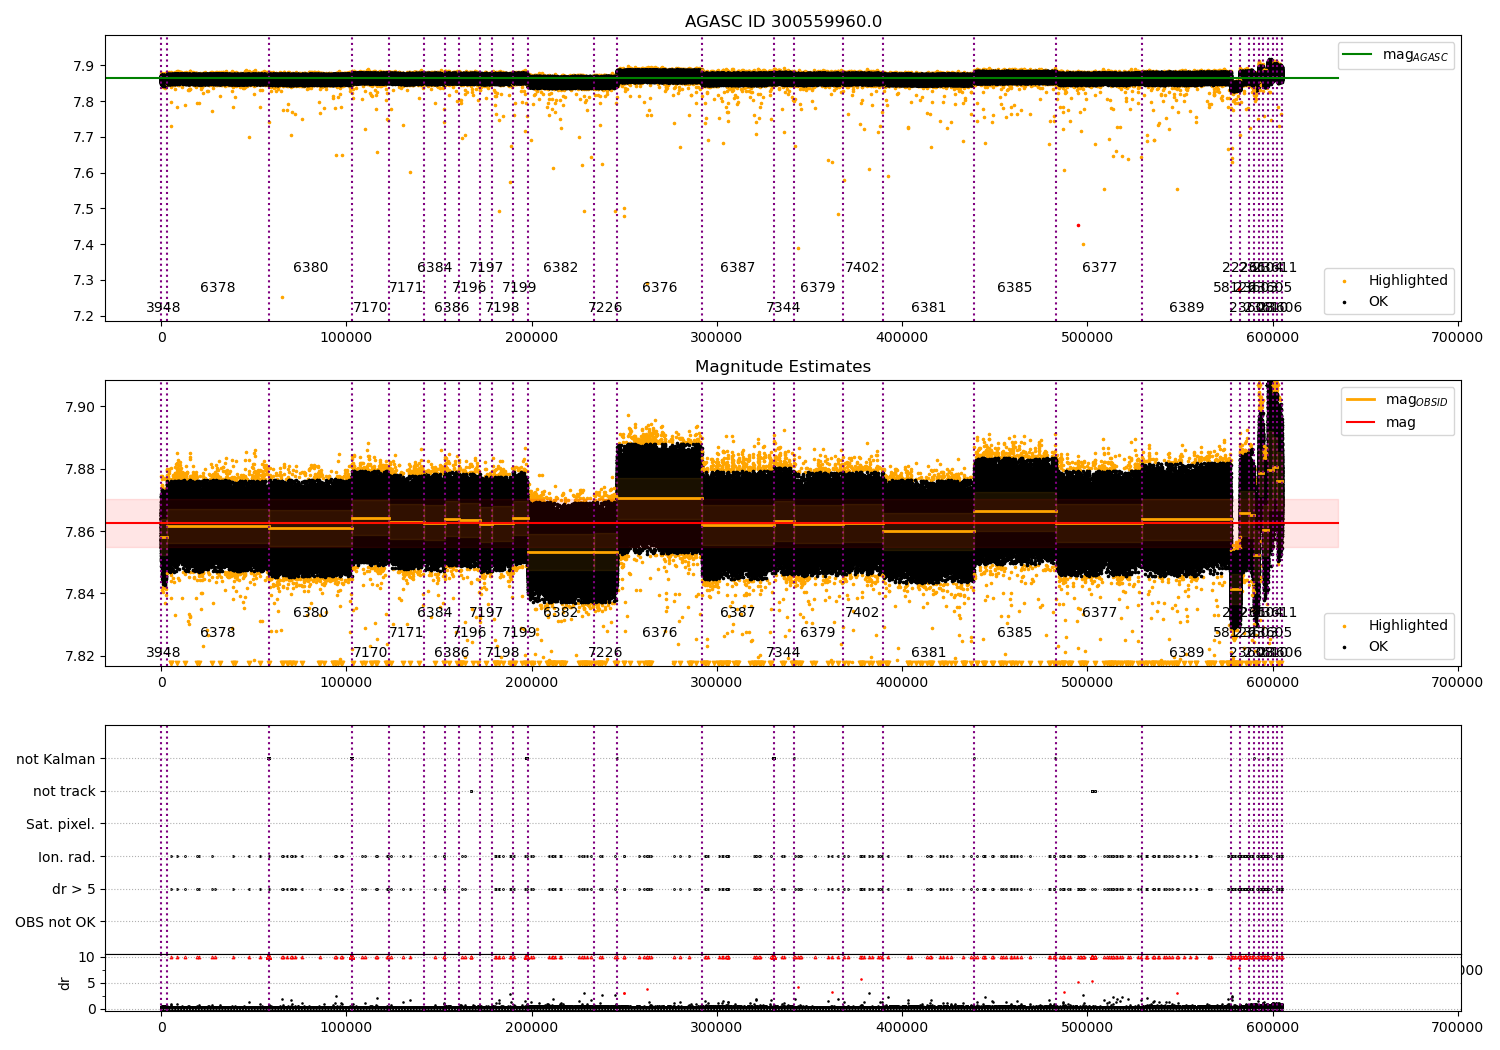Click the '100000' x-axis tick under middle plot
The width and height of the screenshot is (1500, 1050).
pos(347,683)
